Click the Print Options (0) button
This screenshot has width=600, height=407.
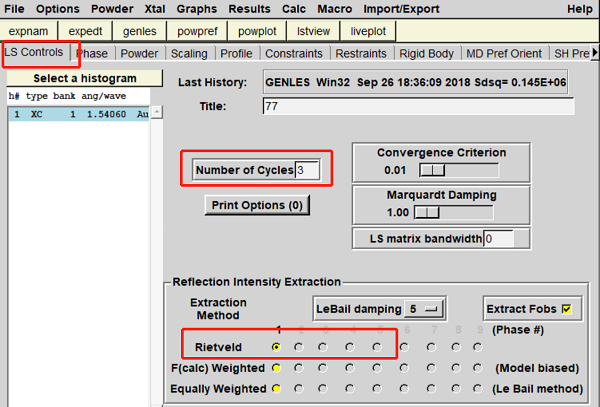coord(257,205)
